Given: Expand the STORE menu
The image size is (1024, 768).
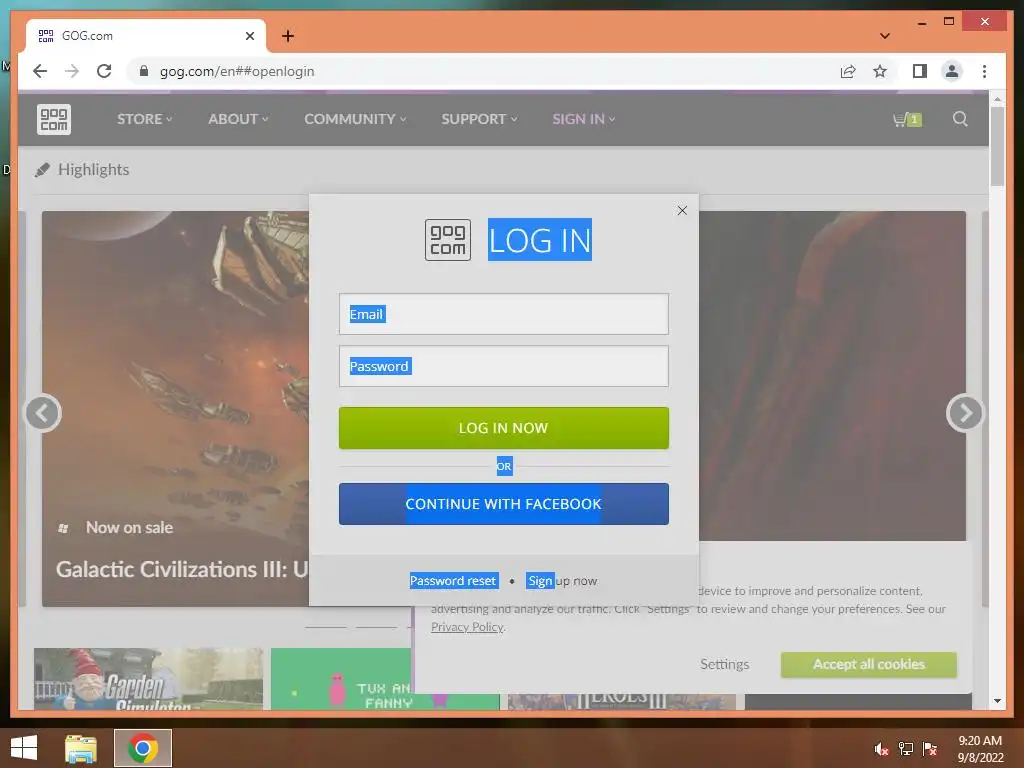Looking at the screenshot, I should (x=144, y=119).
